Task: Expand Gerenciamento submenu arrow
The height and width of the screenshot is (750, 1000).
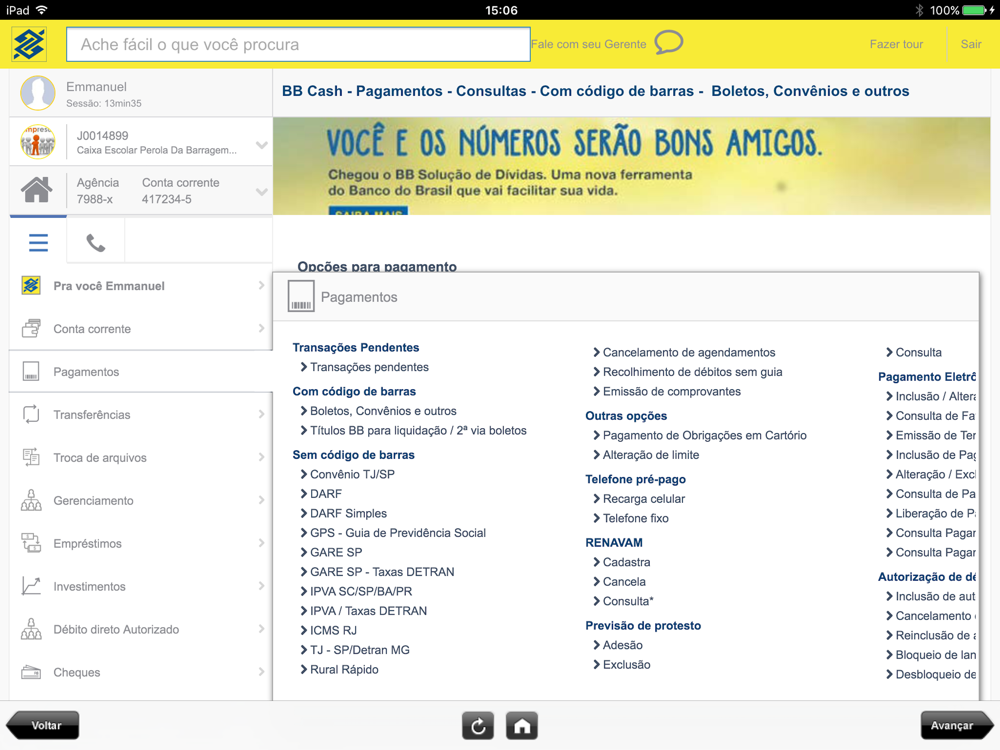Action: 261,500
